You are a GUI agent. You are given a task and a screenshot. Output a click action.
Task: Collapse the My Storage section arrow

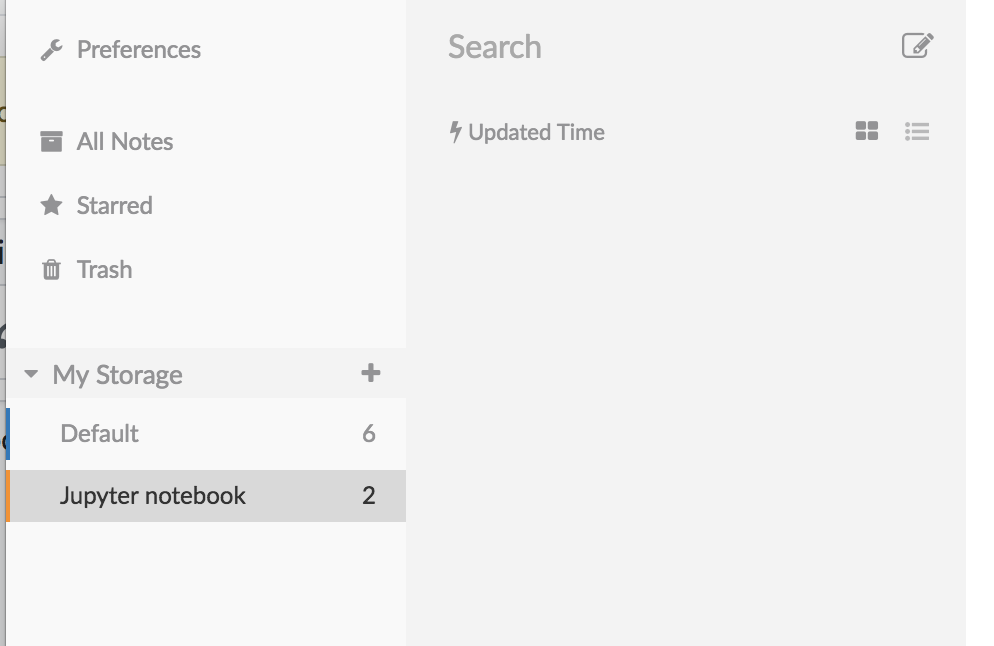30,374
